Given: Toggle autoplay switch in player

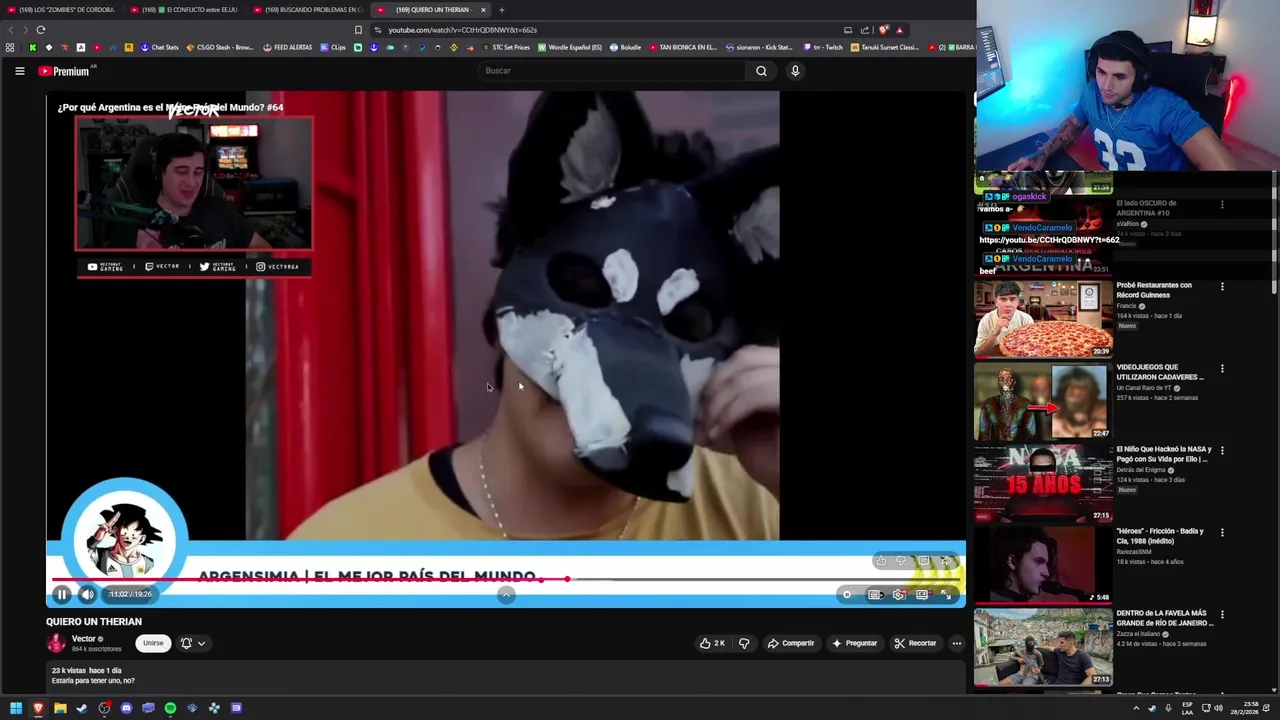Looking at the screenshot, I should pyautogui.click(x=847, y=594).
